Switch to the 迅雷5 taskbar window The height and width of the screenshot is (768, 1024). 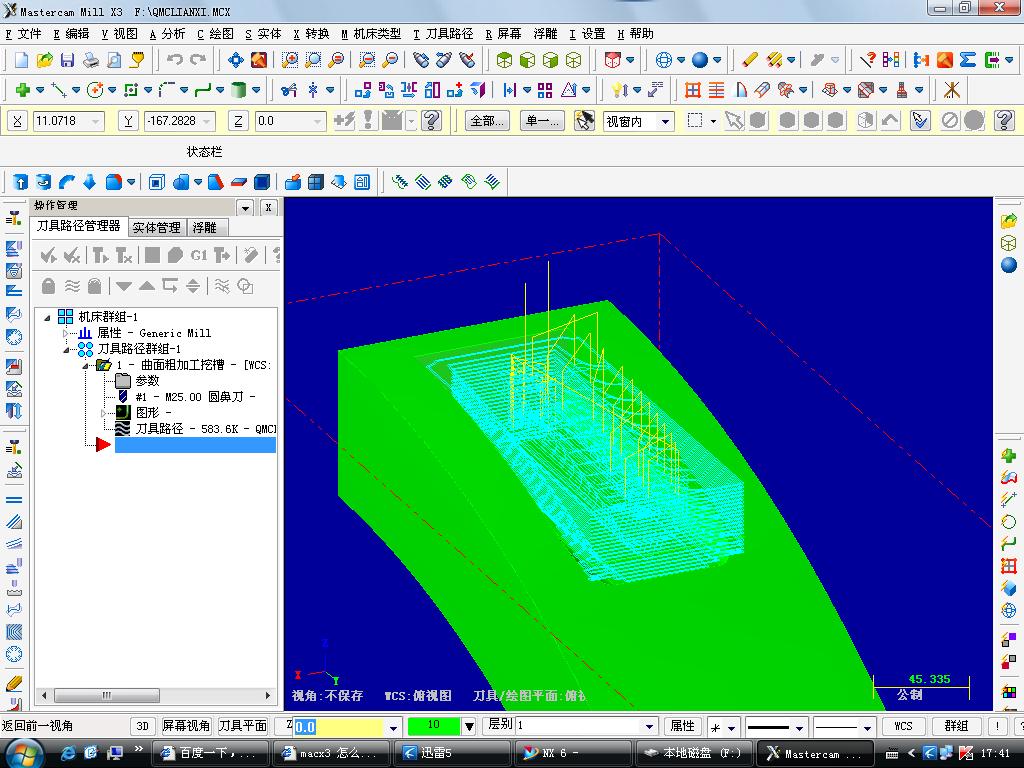tap(454, 754)
